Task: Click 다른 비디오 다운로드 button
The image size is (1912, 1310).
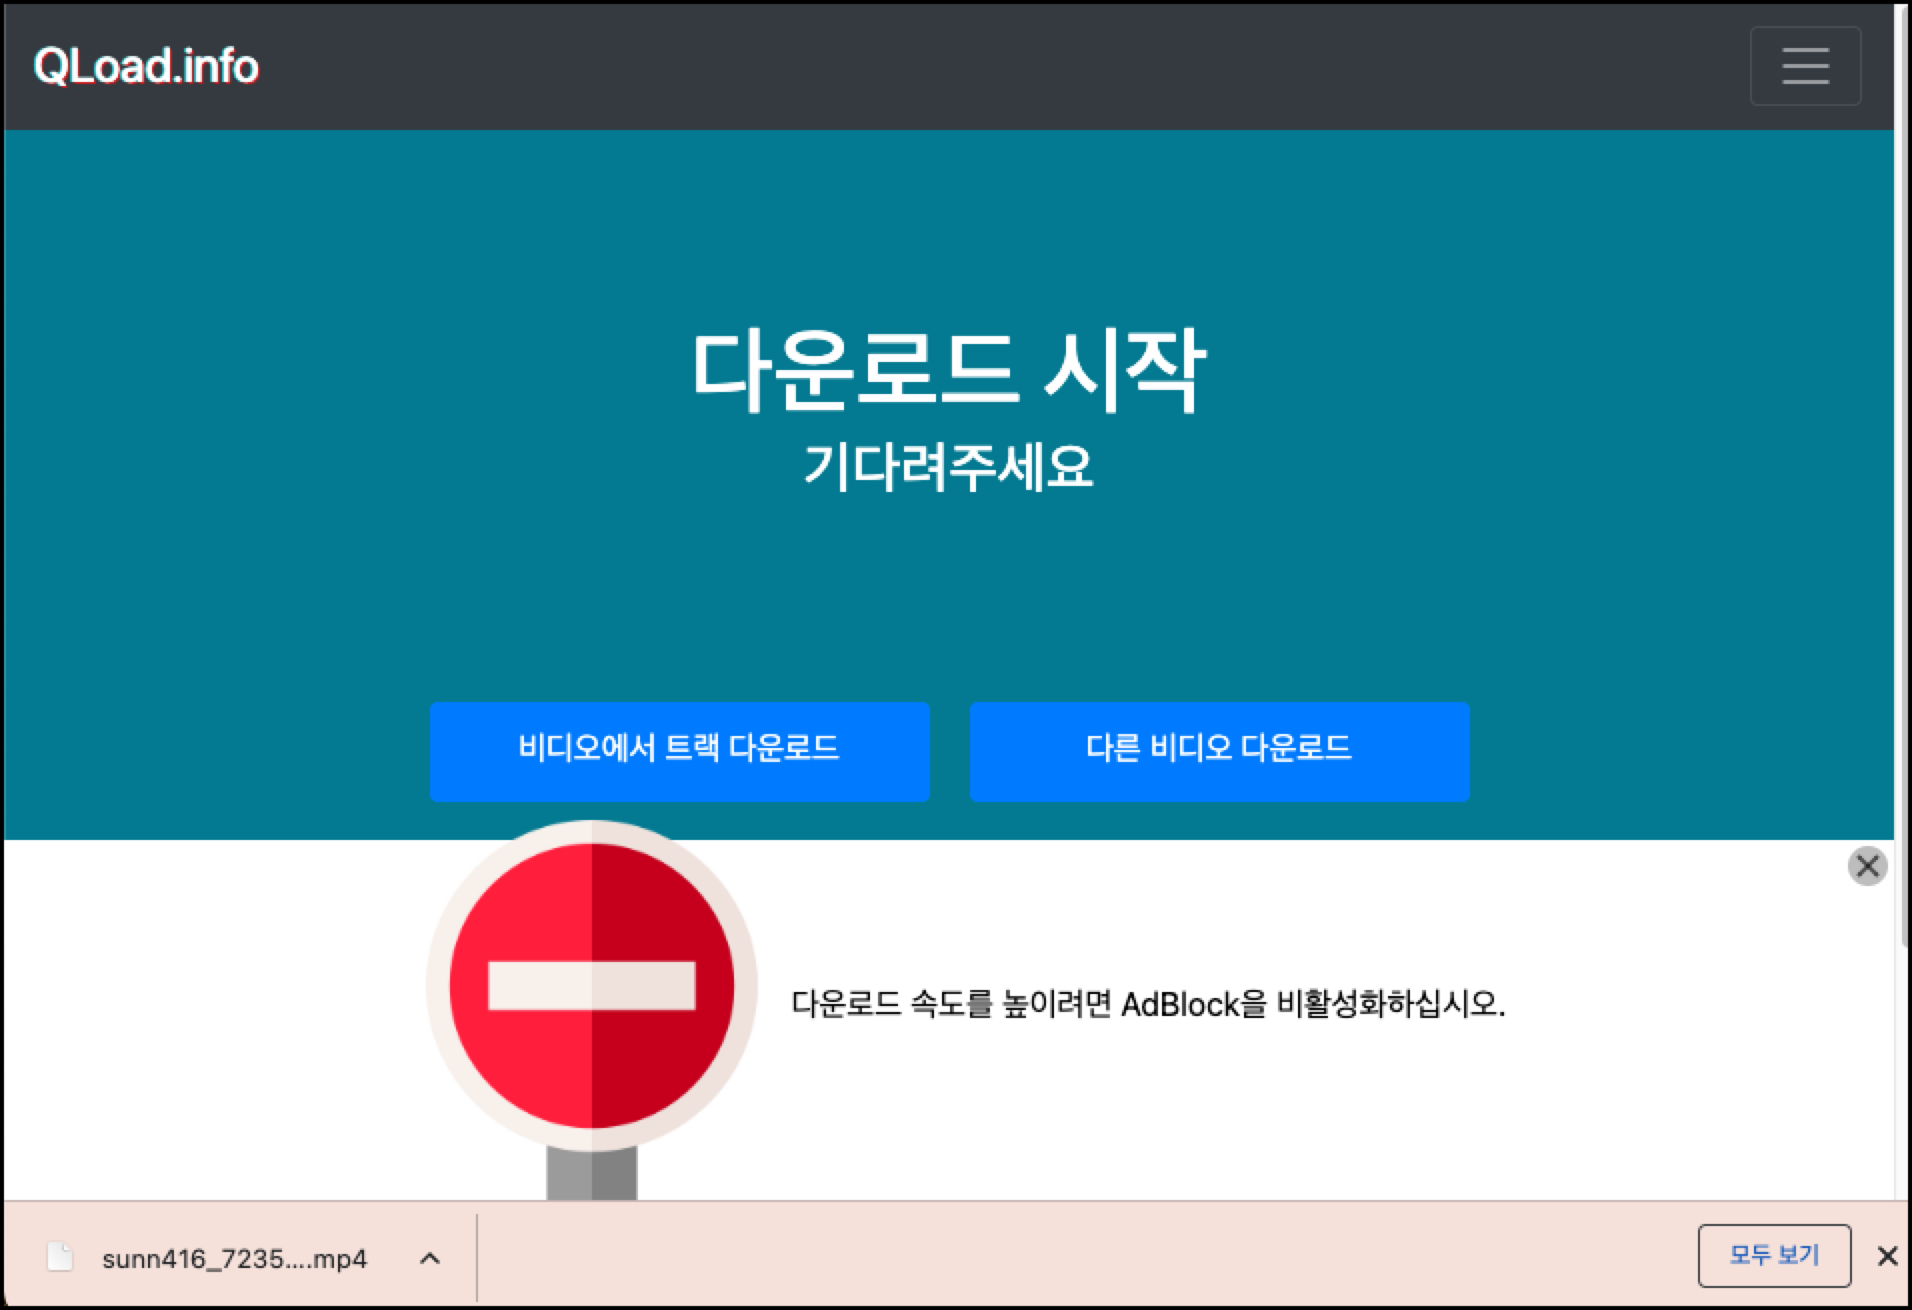Action: [x=1218, y=751]
